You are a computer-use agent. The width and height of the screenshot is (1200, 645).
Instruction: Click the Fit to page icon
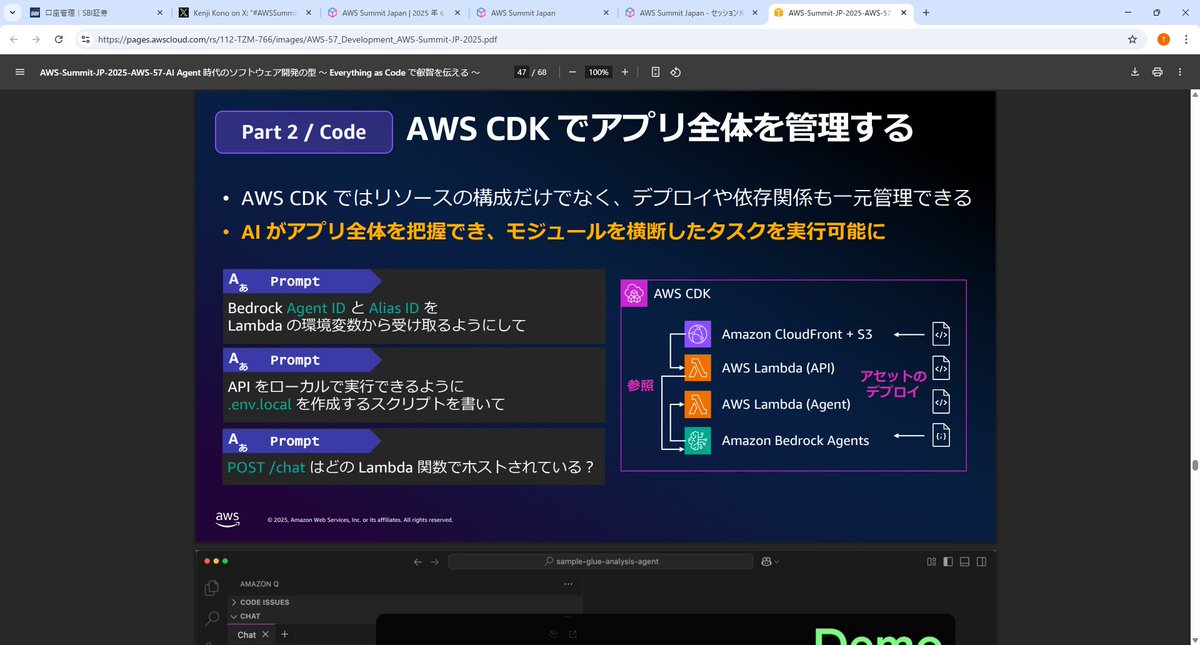pos(655,72)
